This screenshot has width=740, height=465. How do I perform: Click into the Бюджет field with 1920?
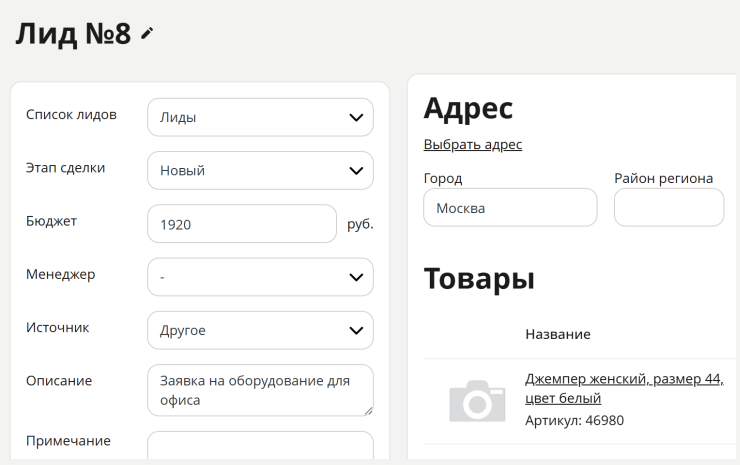(242, 224)
